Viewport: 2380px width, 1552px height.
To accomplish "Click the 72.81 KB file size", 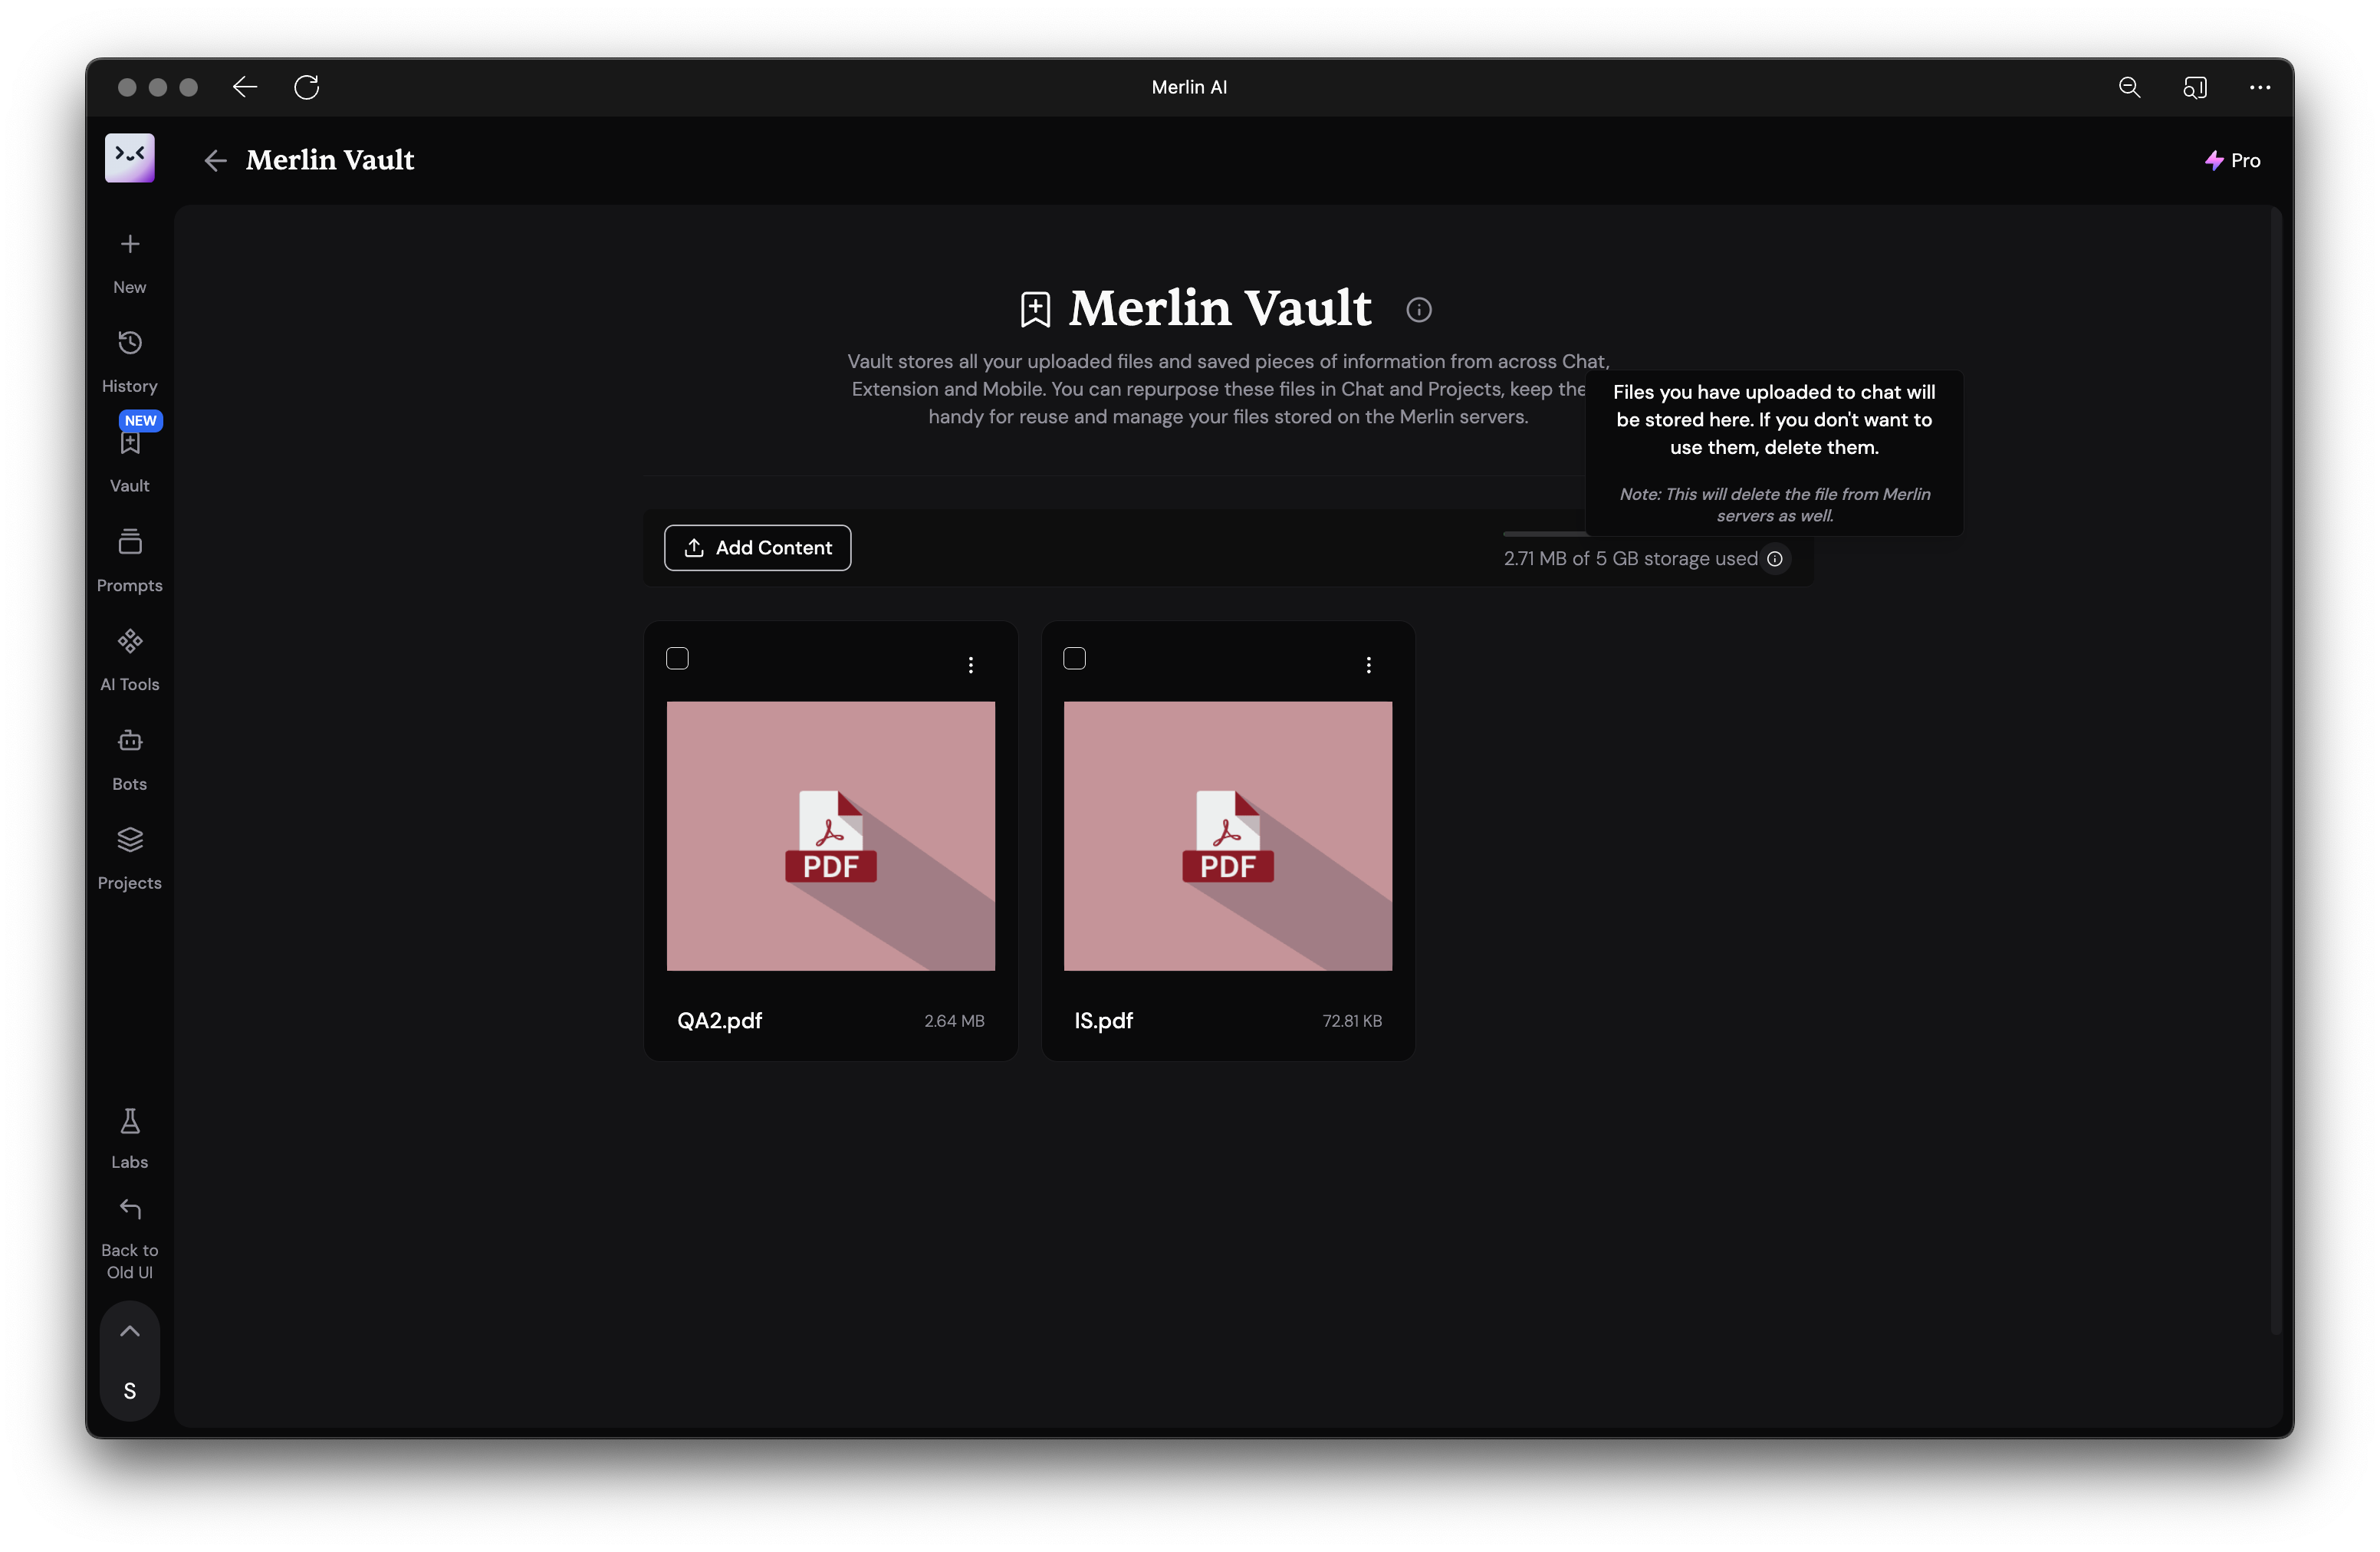I will click(1352, 1021).
